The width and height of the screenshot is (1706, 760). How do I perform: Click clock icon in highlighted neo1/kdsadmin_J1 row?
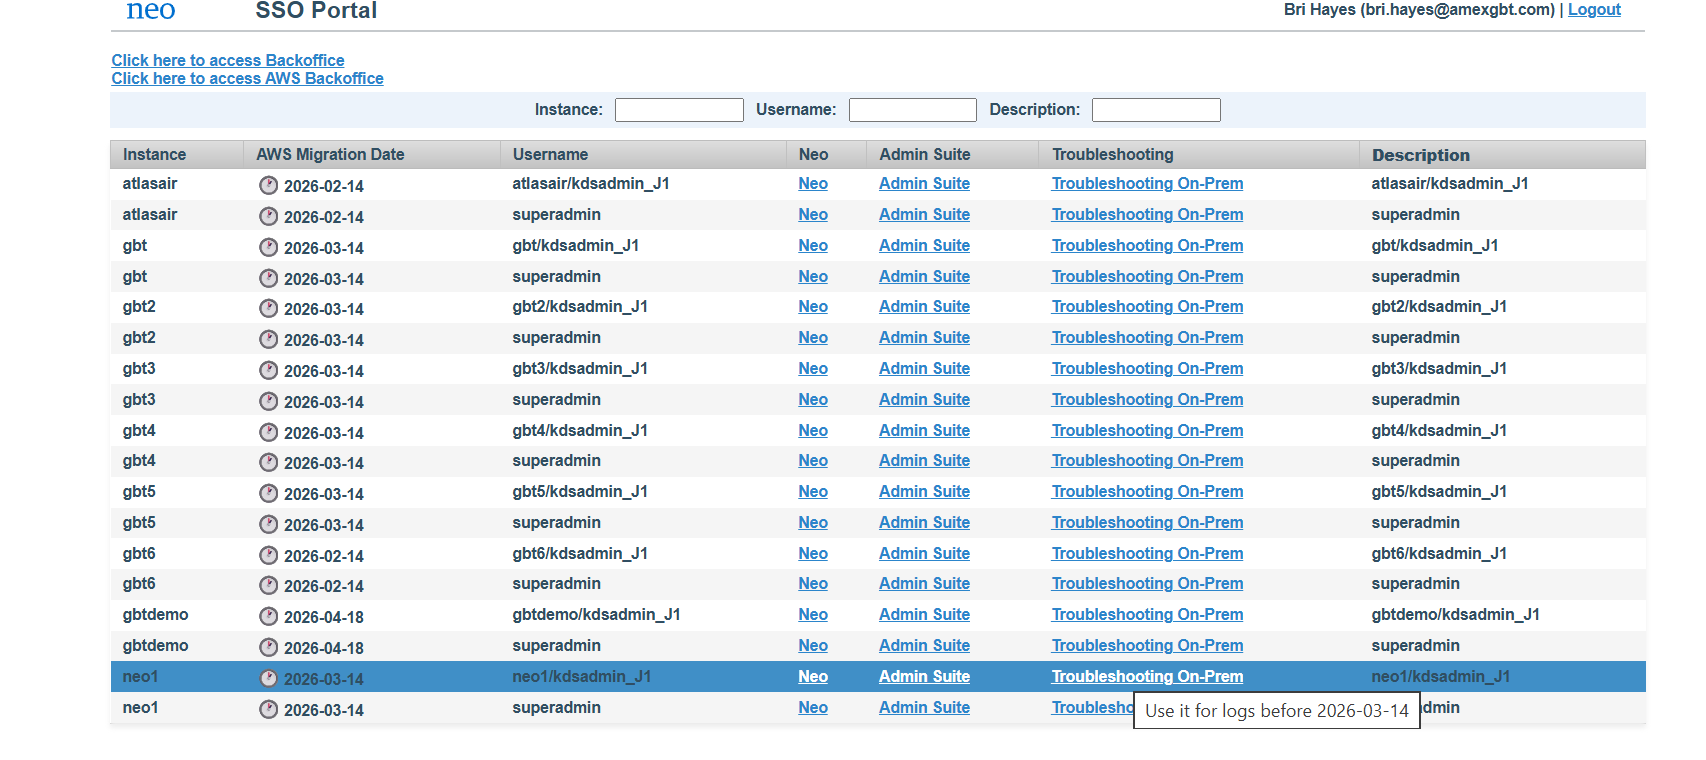click(x=268, y=678)
